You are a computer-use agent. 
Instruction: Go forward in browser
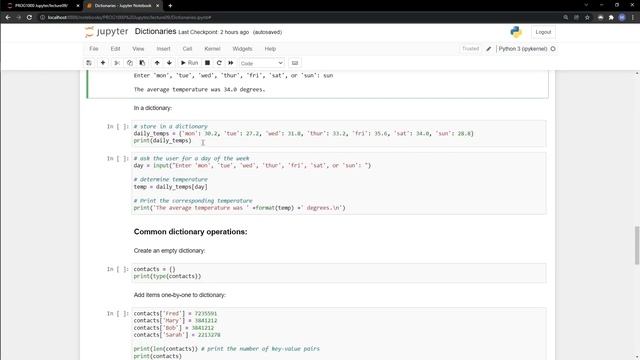click(18, 18)
